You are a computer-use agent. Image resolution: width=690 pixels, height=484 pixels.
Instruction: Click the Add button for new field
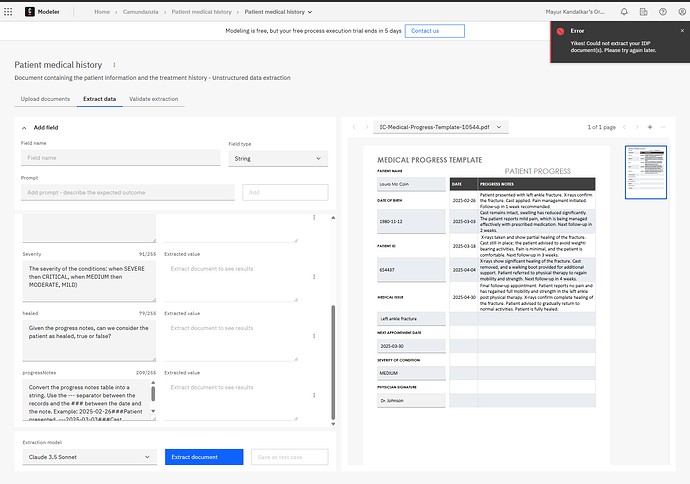click(285, 193)
